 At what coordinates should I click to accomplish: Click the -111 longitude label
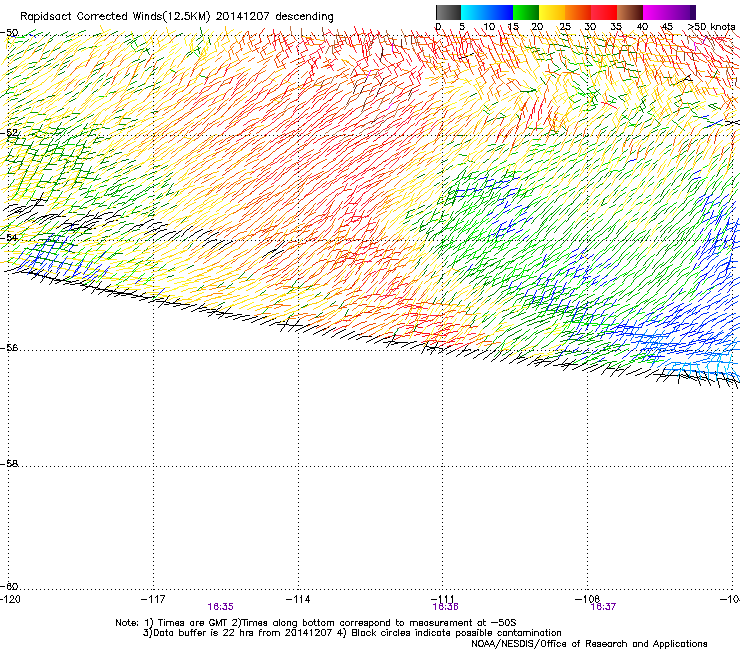click(x=443, y=599)
